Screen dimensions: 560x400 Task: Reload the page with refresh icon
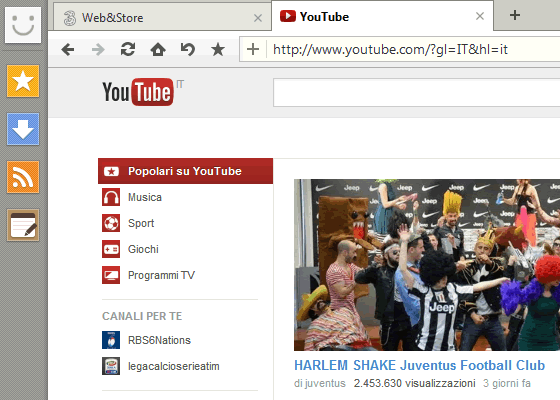point(128,49)
